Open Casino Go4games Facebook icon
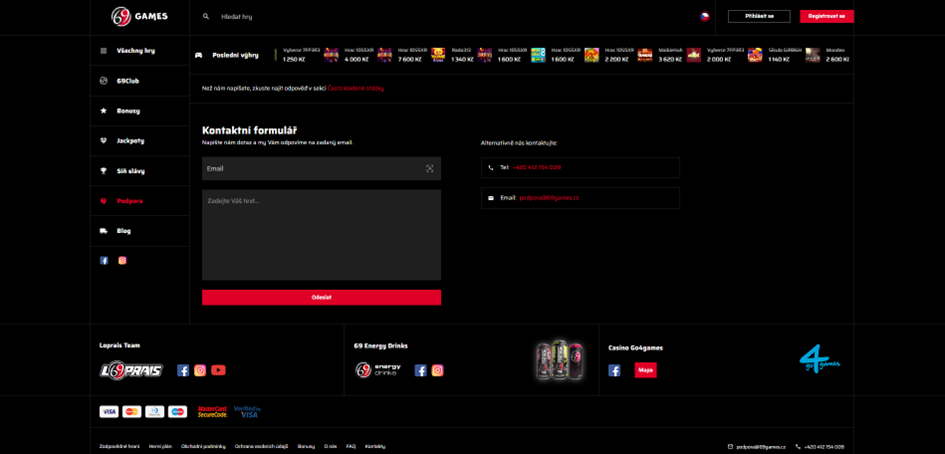This screenshot has width=945, height=454. 614,370
